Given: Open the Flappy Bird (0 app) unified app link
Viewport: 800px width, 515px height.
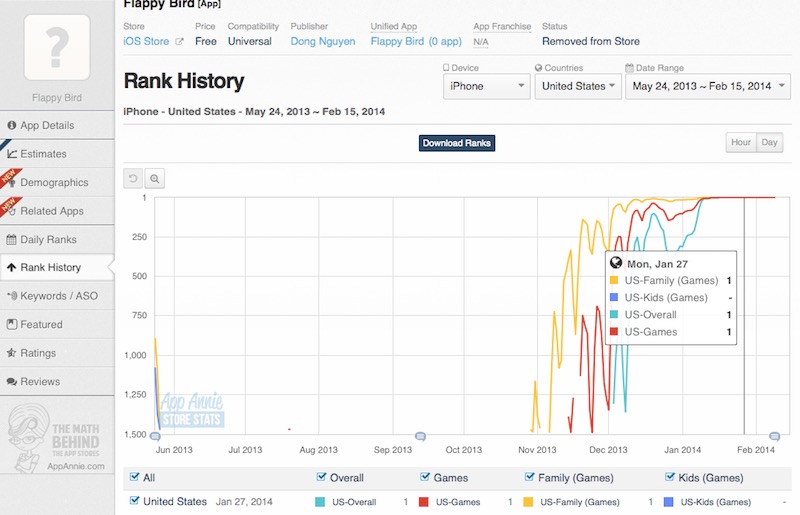Looking at the screenshot, I should point(416,41).
